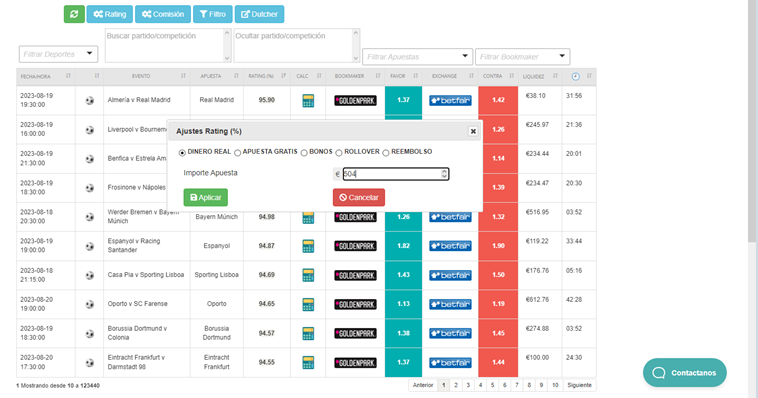Close the Ajustes Rating dialog

click(473, 131)
